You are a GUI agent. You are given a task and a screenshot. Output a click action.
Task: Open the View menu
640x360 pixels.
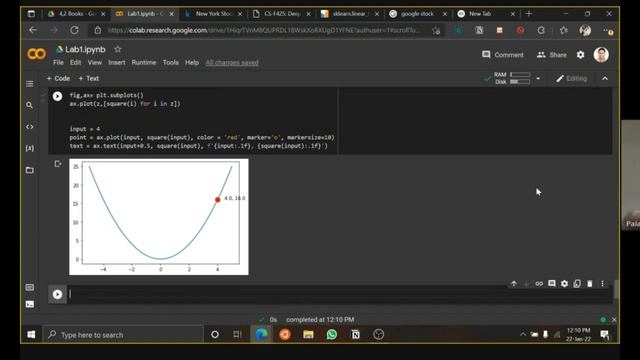(x=95, y=62)
